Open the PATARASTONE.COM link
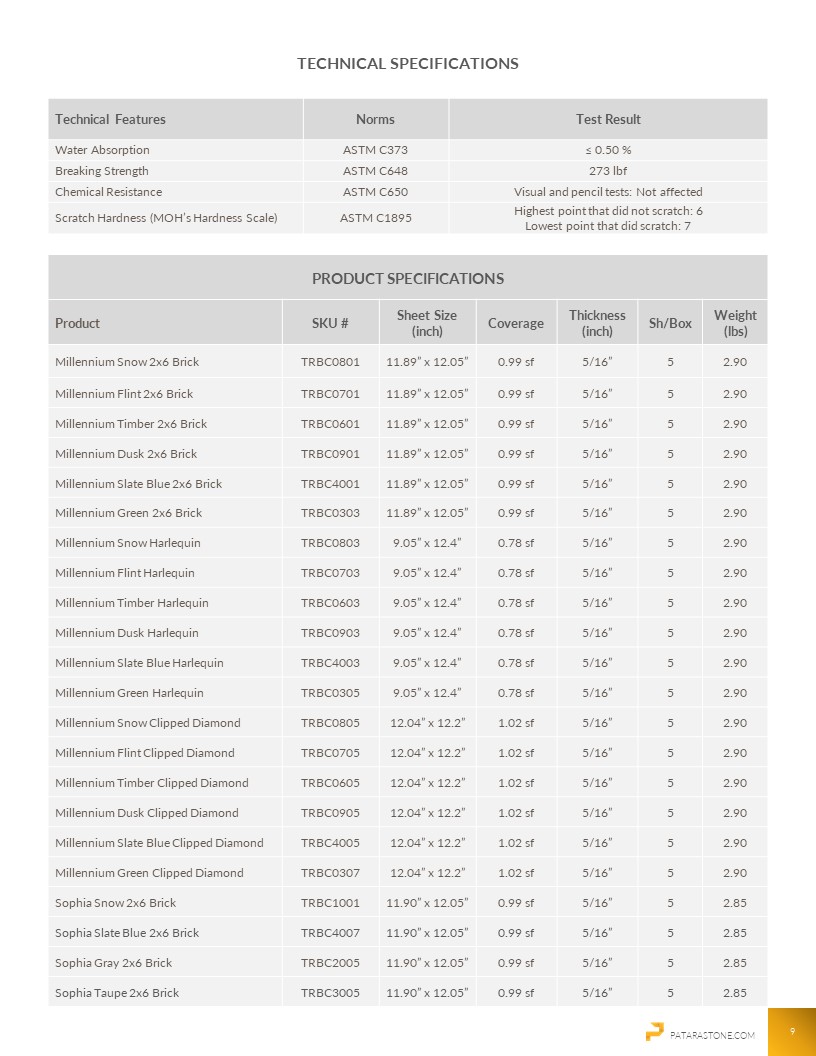The image size is (816, 1056). click(713, 1035)
